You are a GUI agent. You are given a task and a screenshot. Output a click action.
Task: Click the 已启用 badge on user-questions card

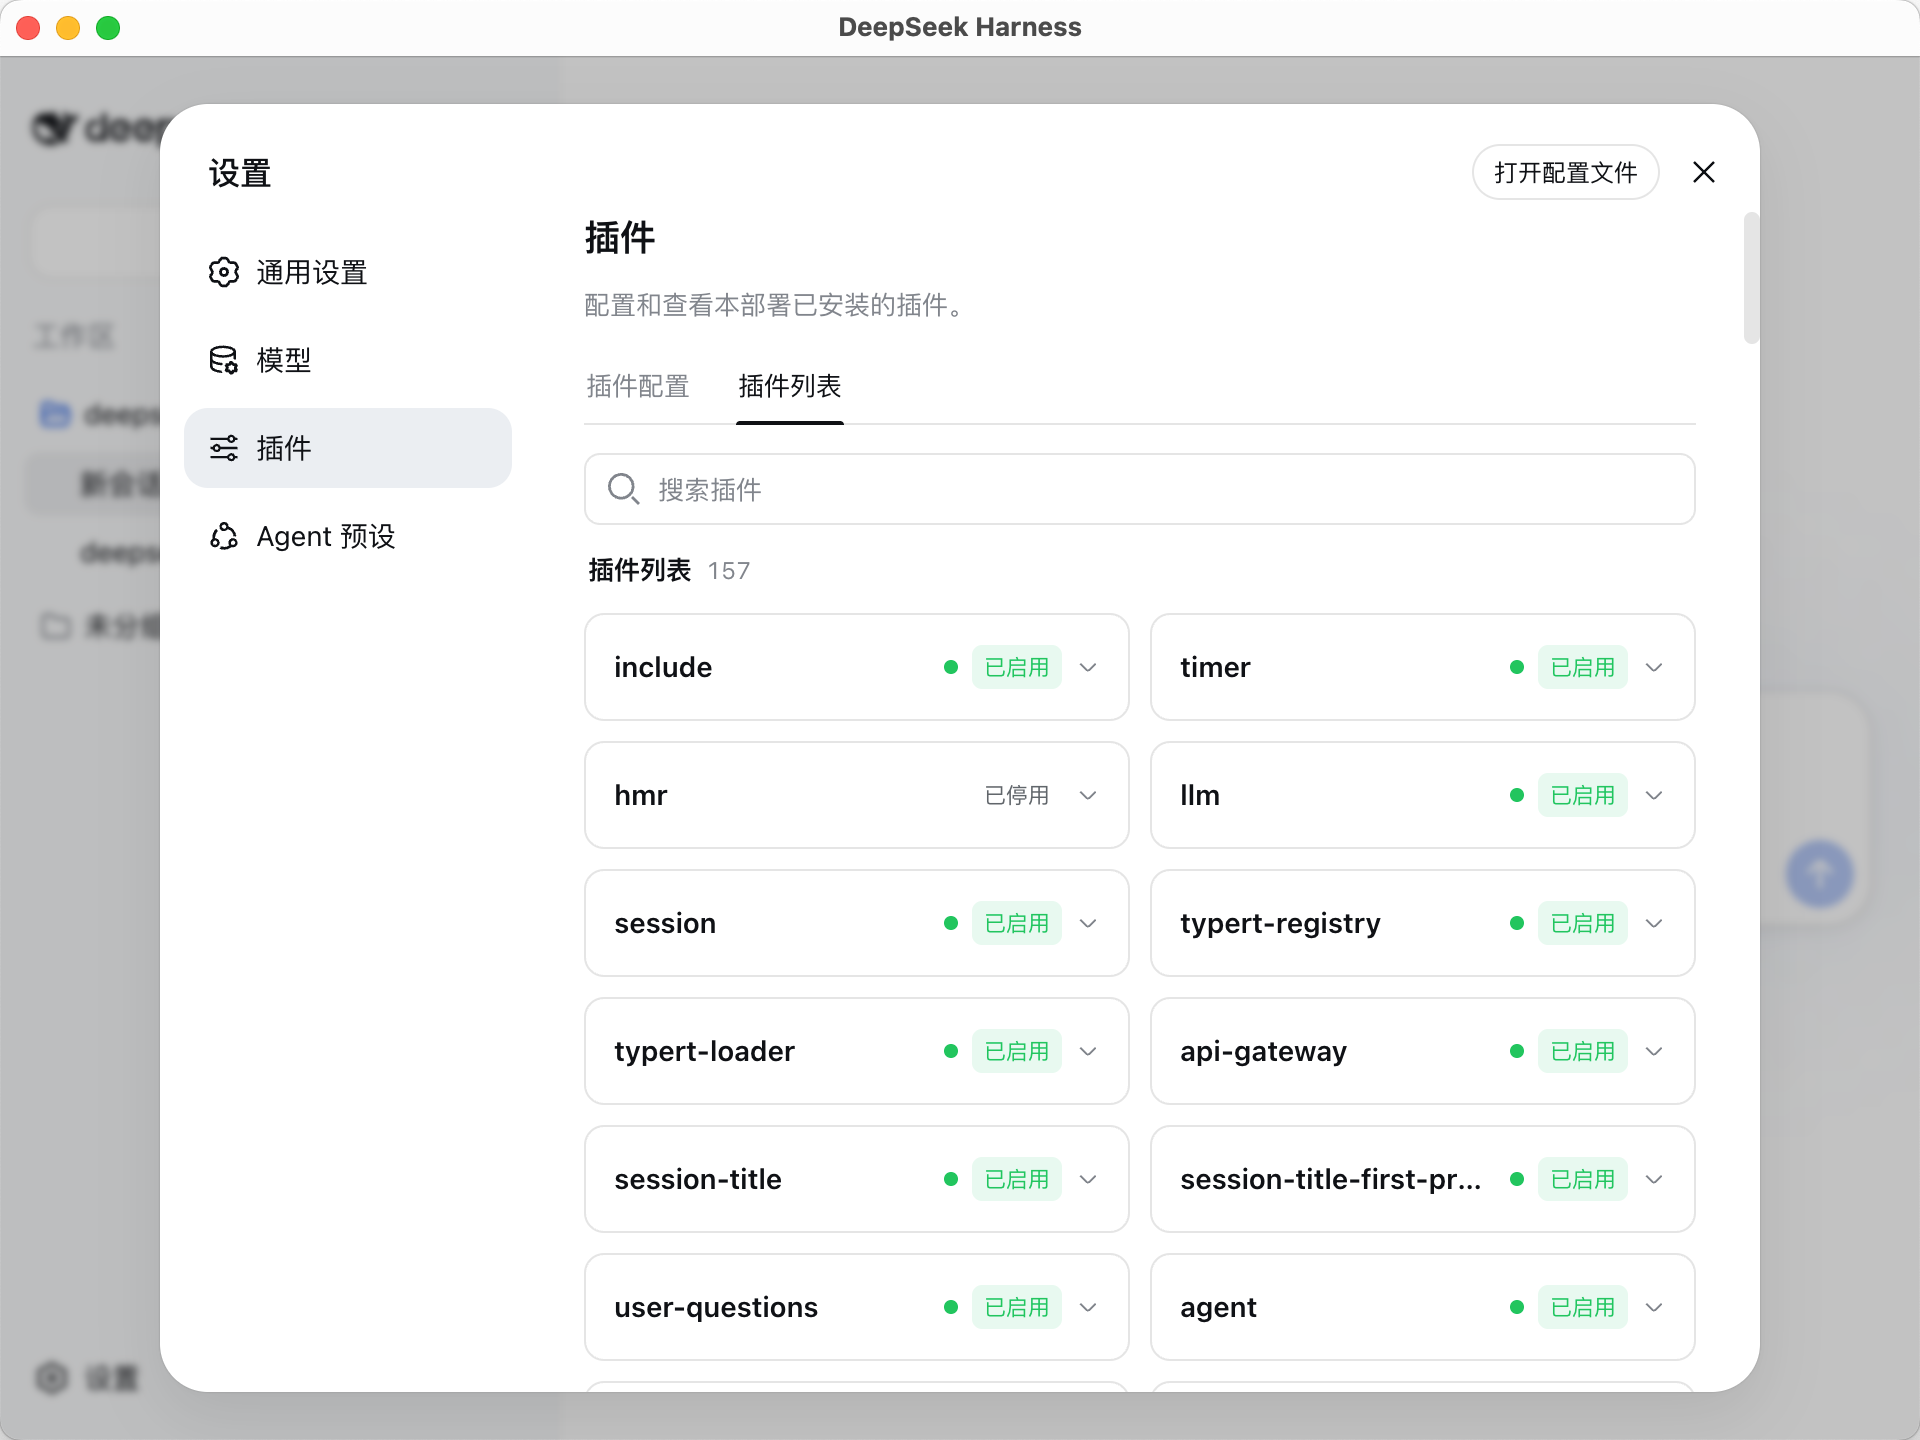1017,1307
